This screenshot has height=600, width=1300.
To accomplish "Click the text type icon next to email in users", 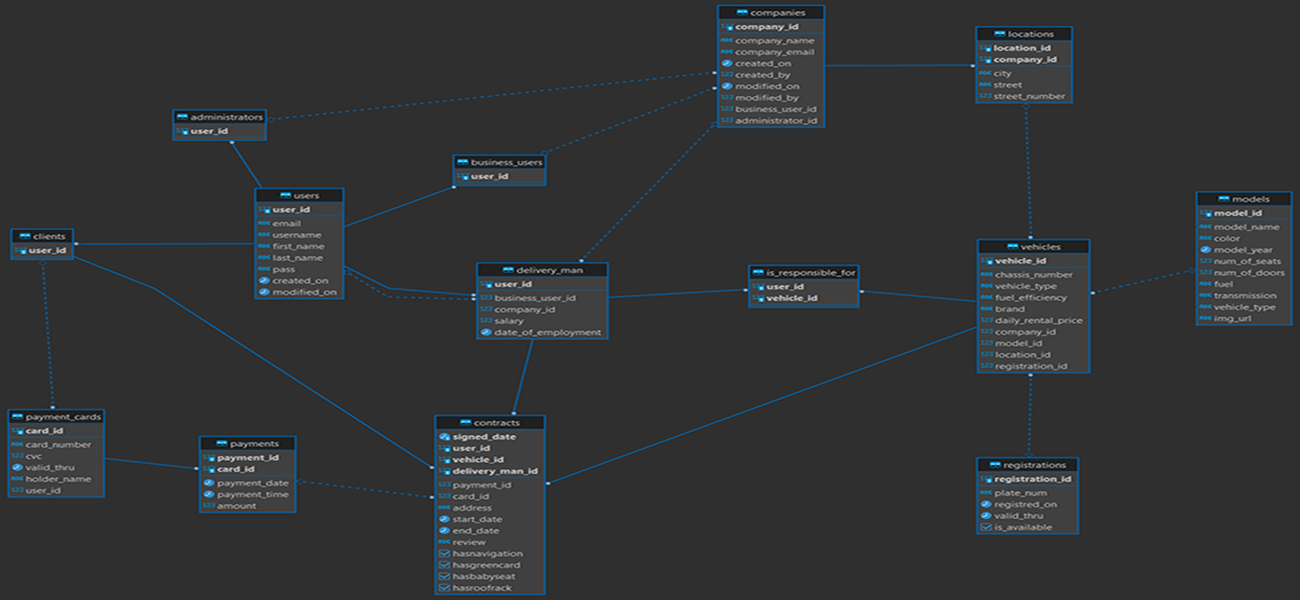I will pyautogui.click(x=264, y=223).
